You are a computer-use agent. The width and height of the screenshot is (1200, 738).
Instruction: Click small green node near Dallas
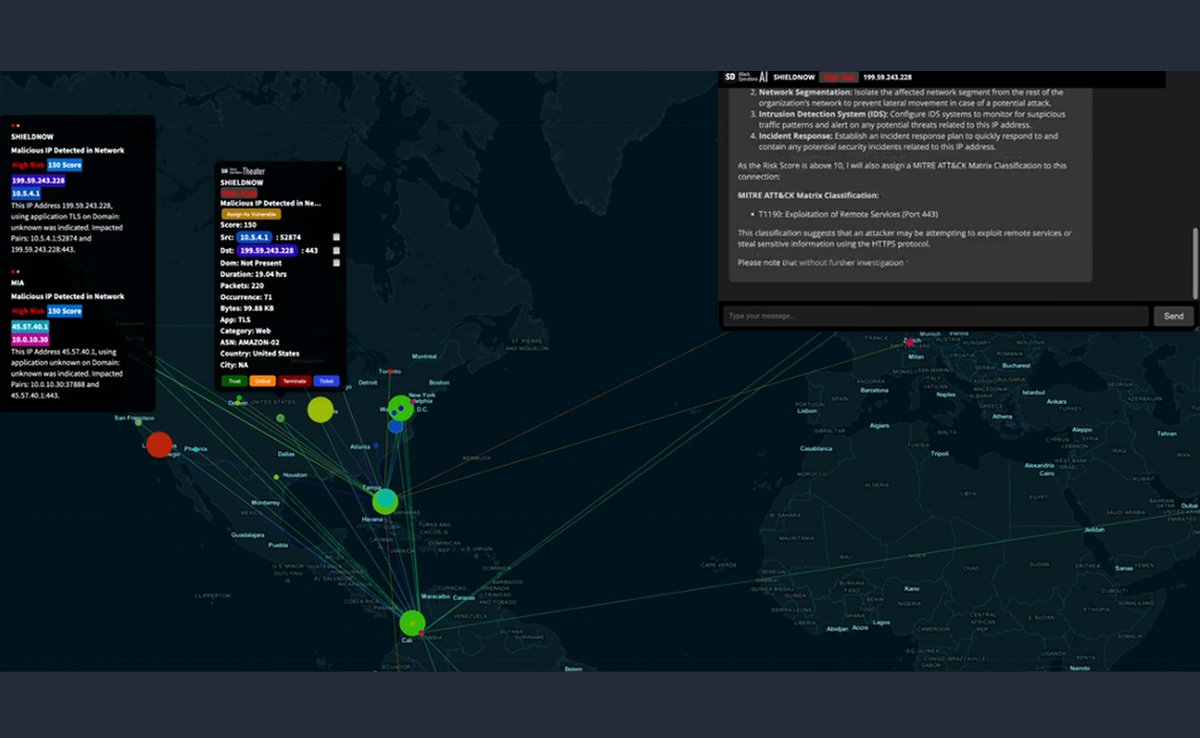pos(280,418)
